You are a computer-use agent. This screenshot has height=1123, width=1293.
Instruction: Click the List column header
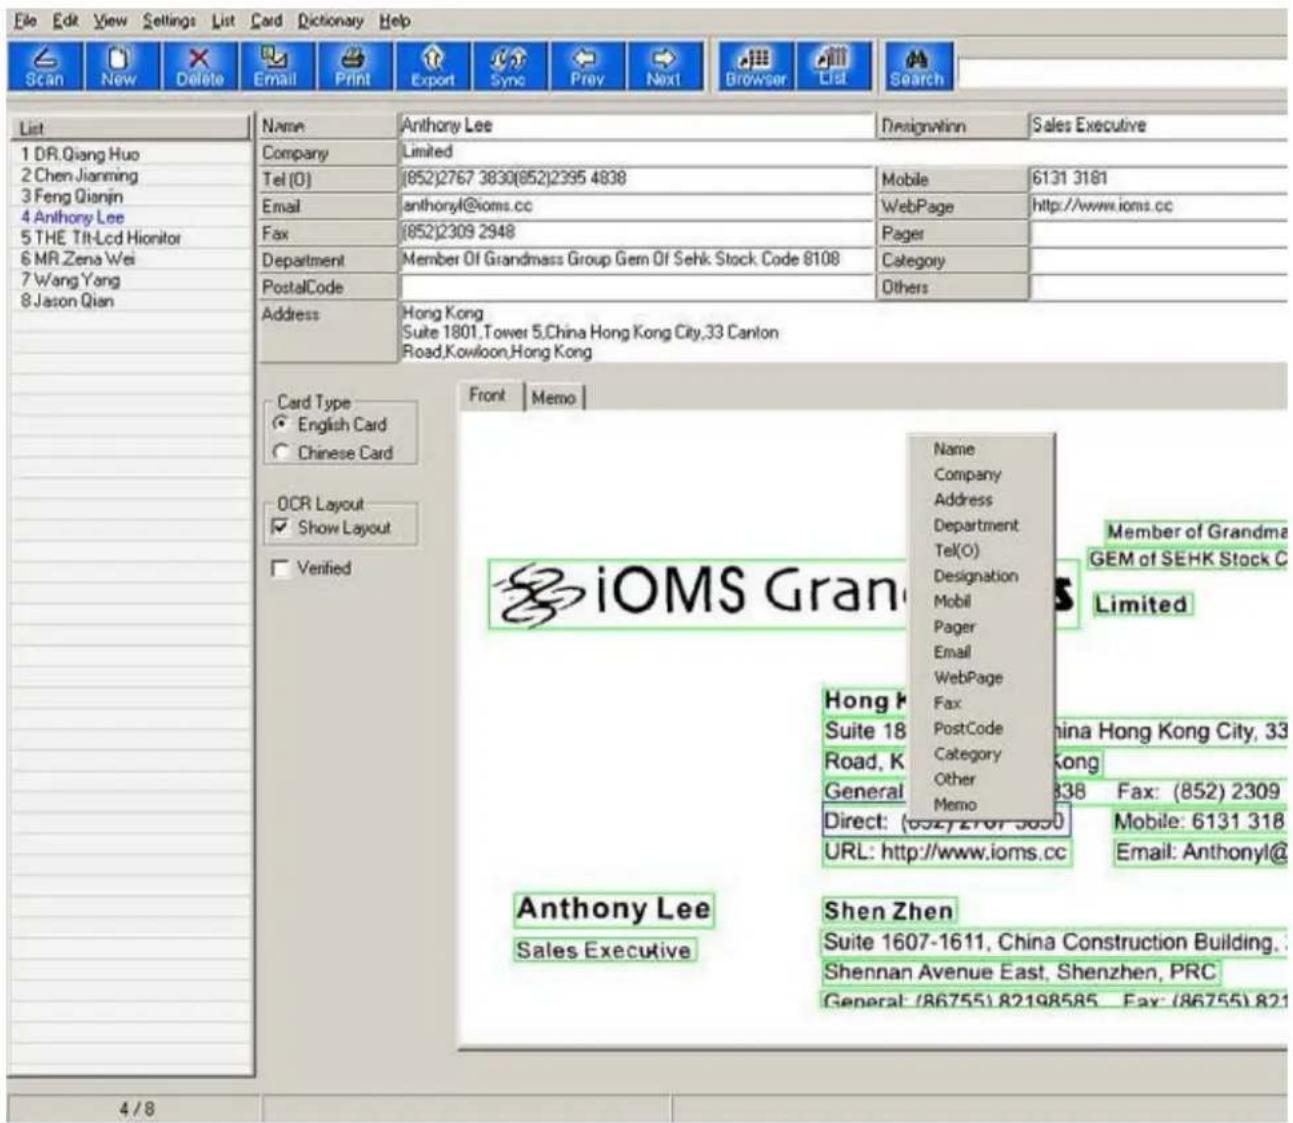point(130,128)
